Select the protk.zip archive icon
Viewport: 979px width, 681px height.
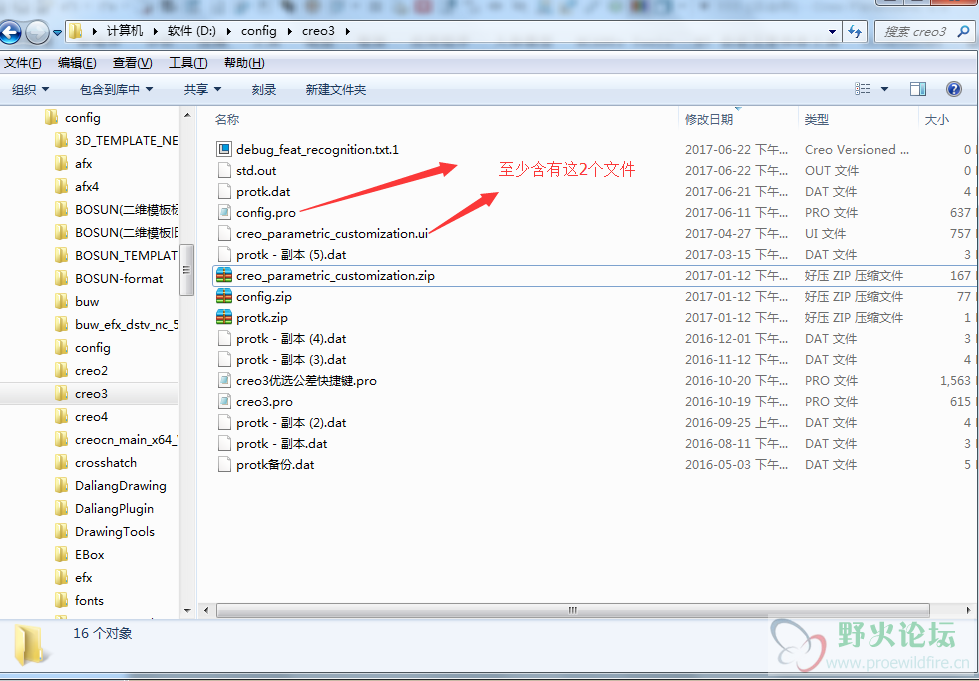click(224, 318)
